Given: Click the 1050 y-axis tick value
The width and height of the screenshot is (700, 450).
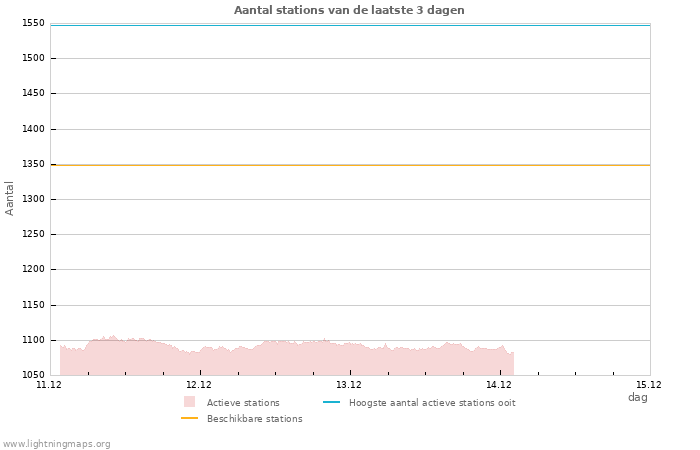Looking at the screenshot, I should tap(33, 375).
